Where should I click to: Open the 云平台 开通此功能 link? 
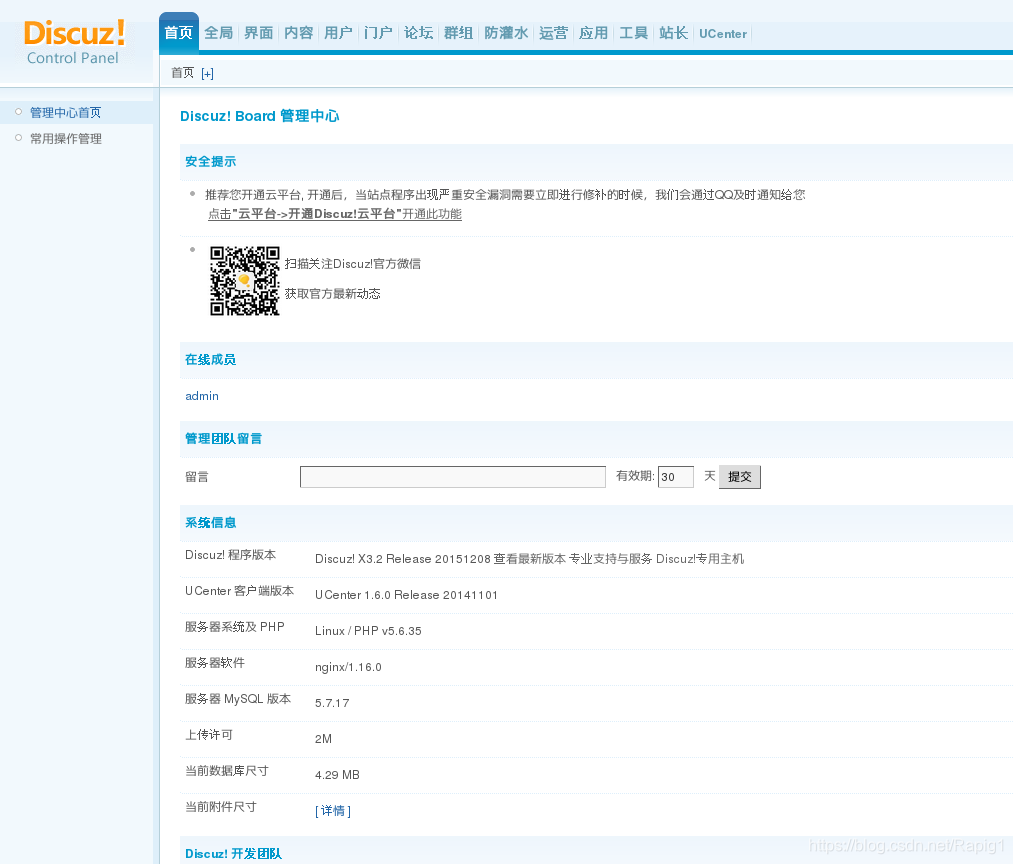[x=335, y=214]
